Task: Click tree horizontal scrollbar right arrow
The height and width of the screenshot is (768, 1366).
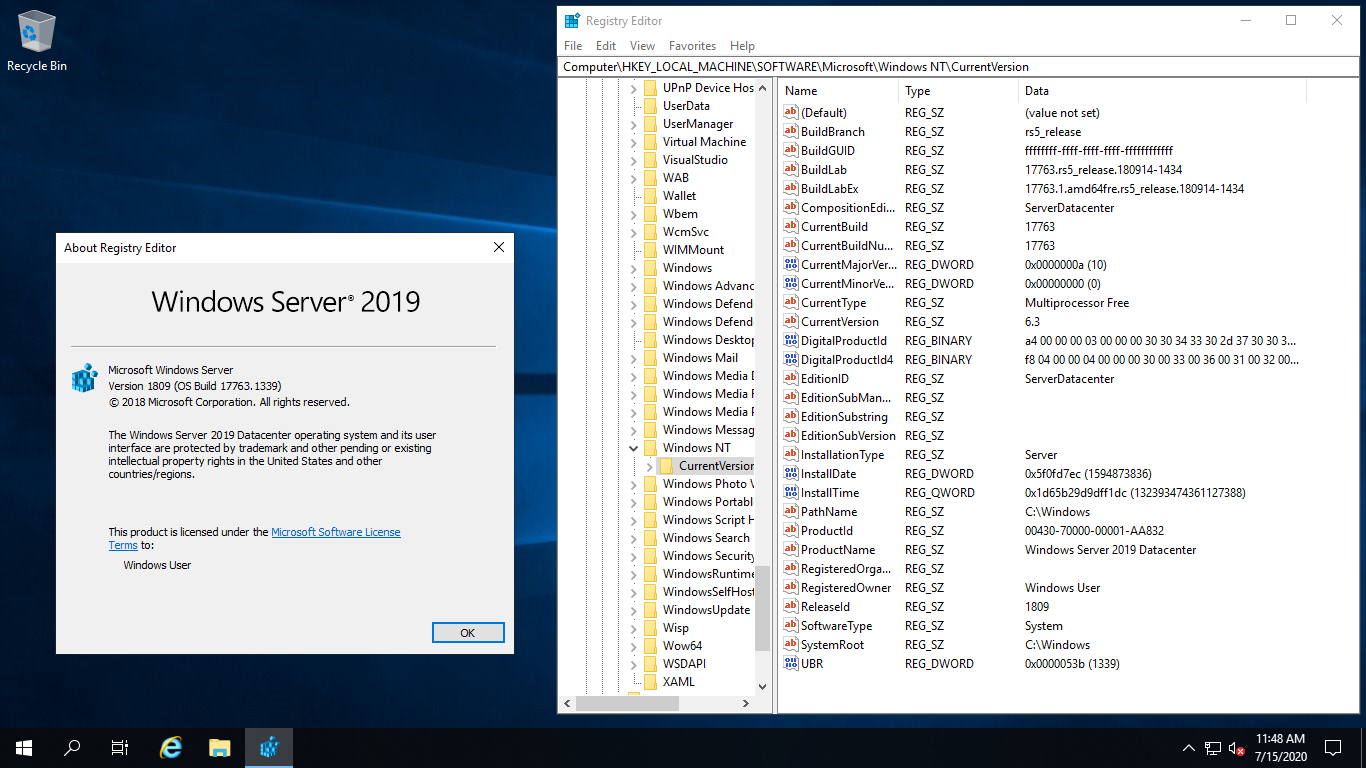Action: [745, 704]
